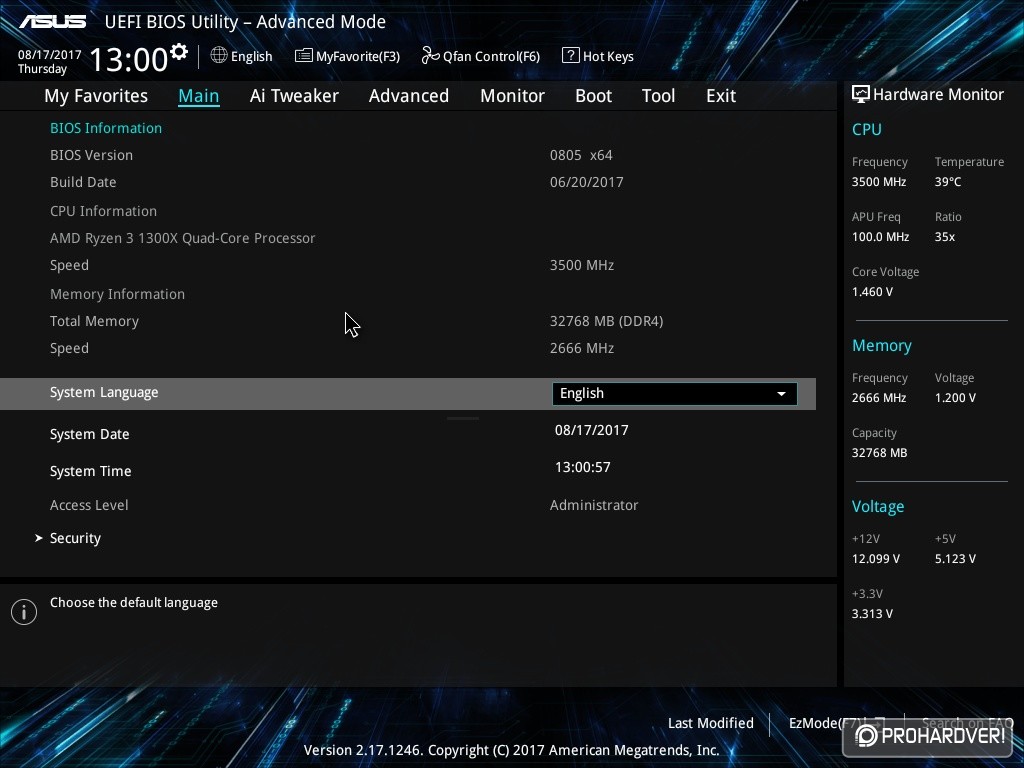Click Total Memory value 32768 MB (DDR4)
Viewport: 1024px width, 768px height.
(606, 321)
